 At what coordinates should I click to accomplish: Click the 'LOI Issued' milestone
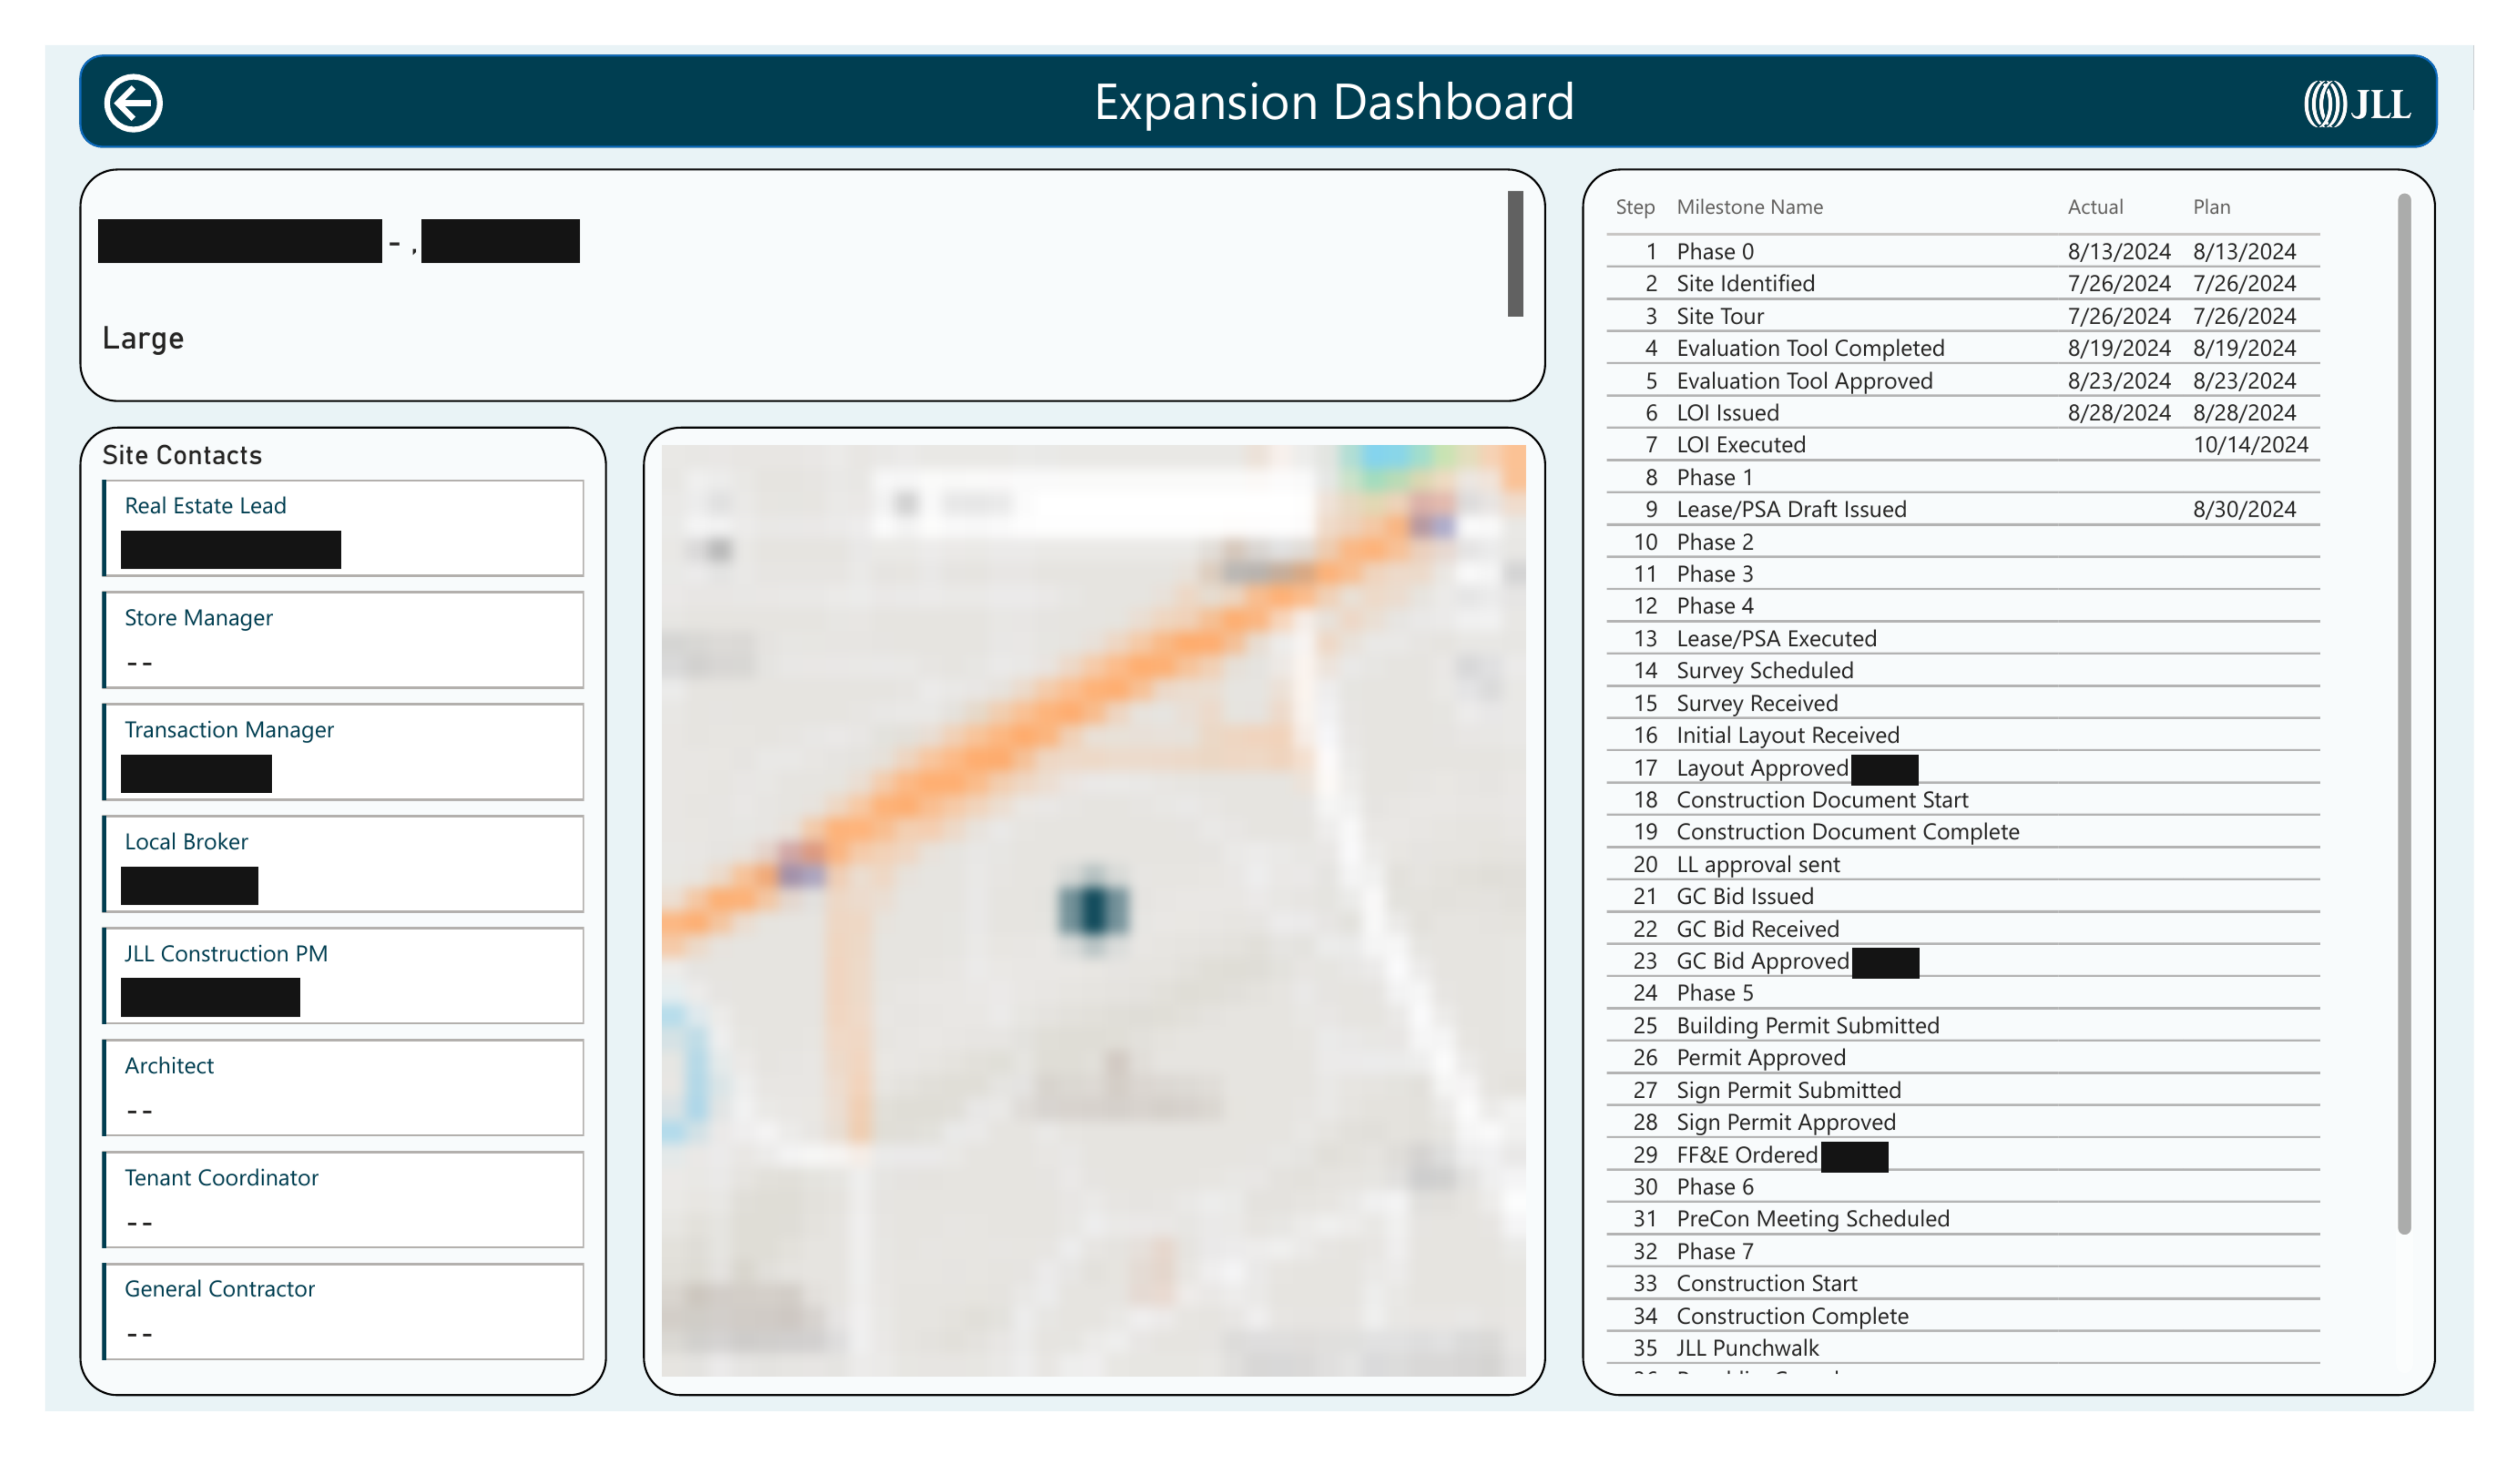coord(1727,413)
